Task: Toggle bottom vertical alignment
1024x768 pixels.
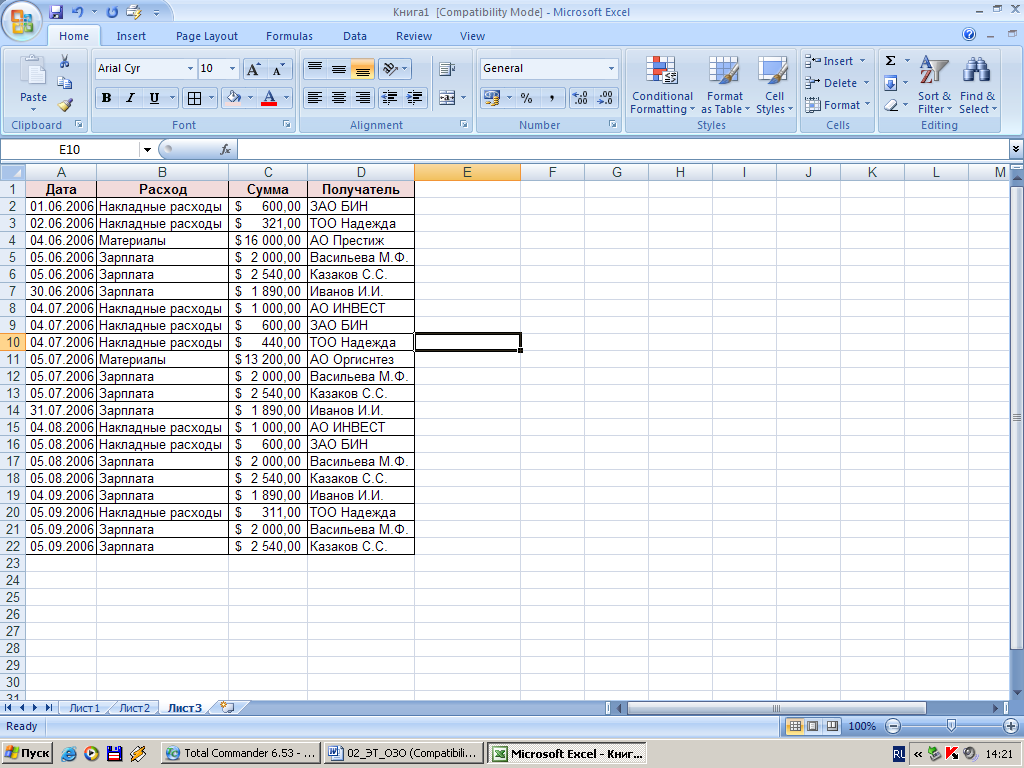Action: [x=362, y=69]
